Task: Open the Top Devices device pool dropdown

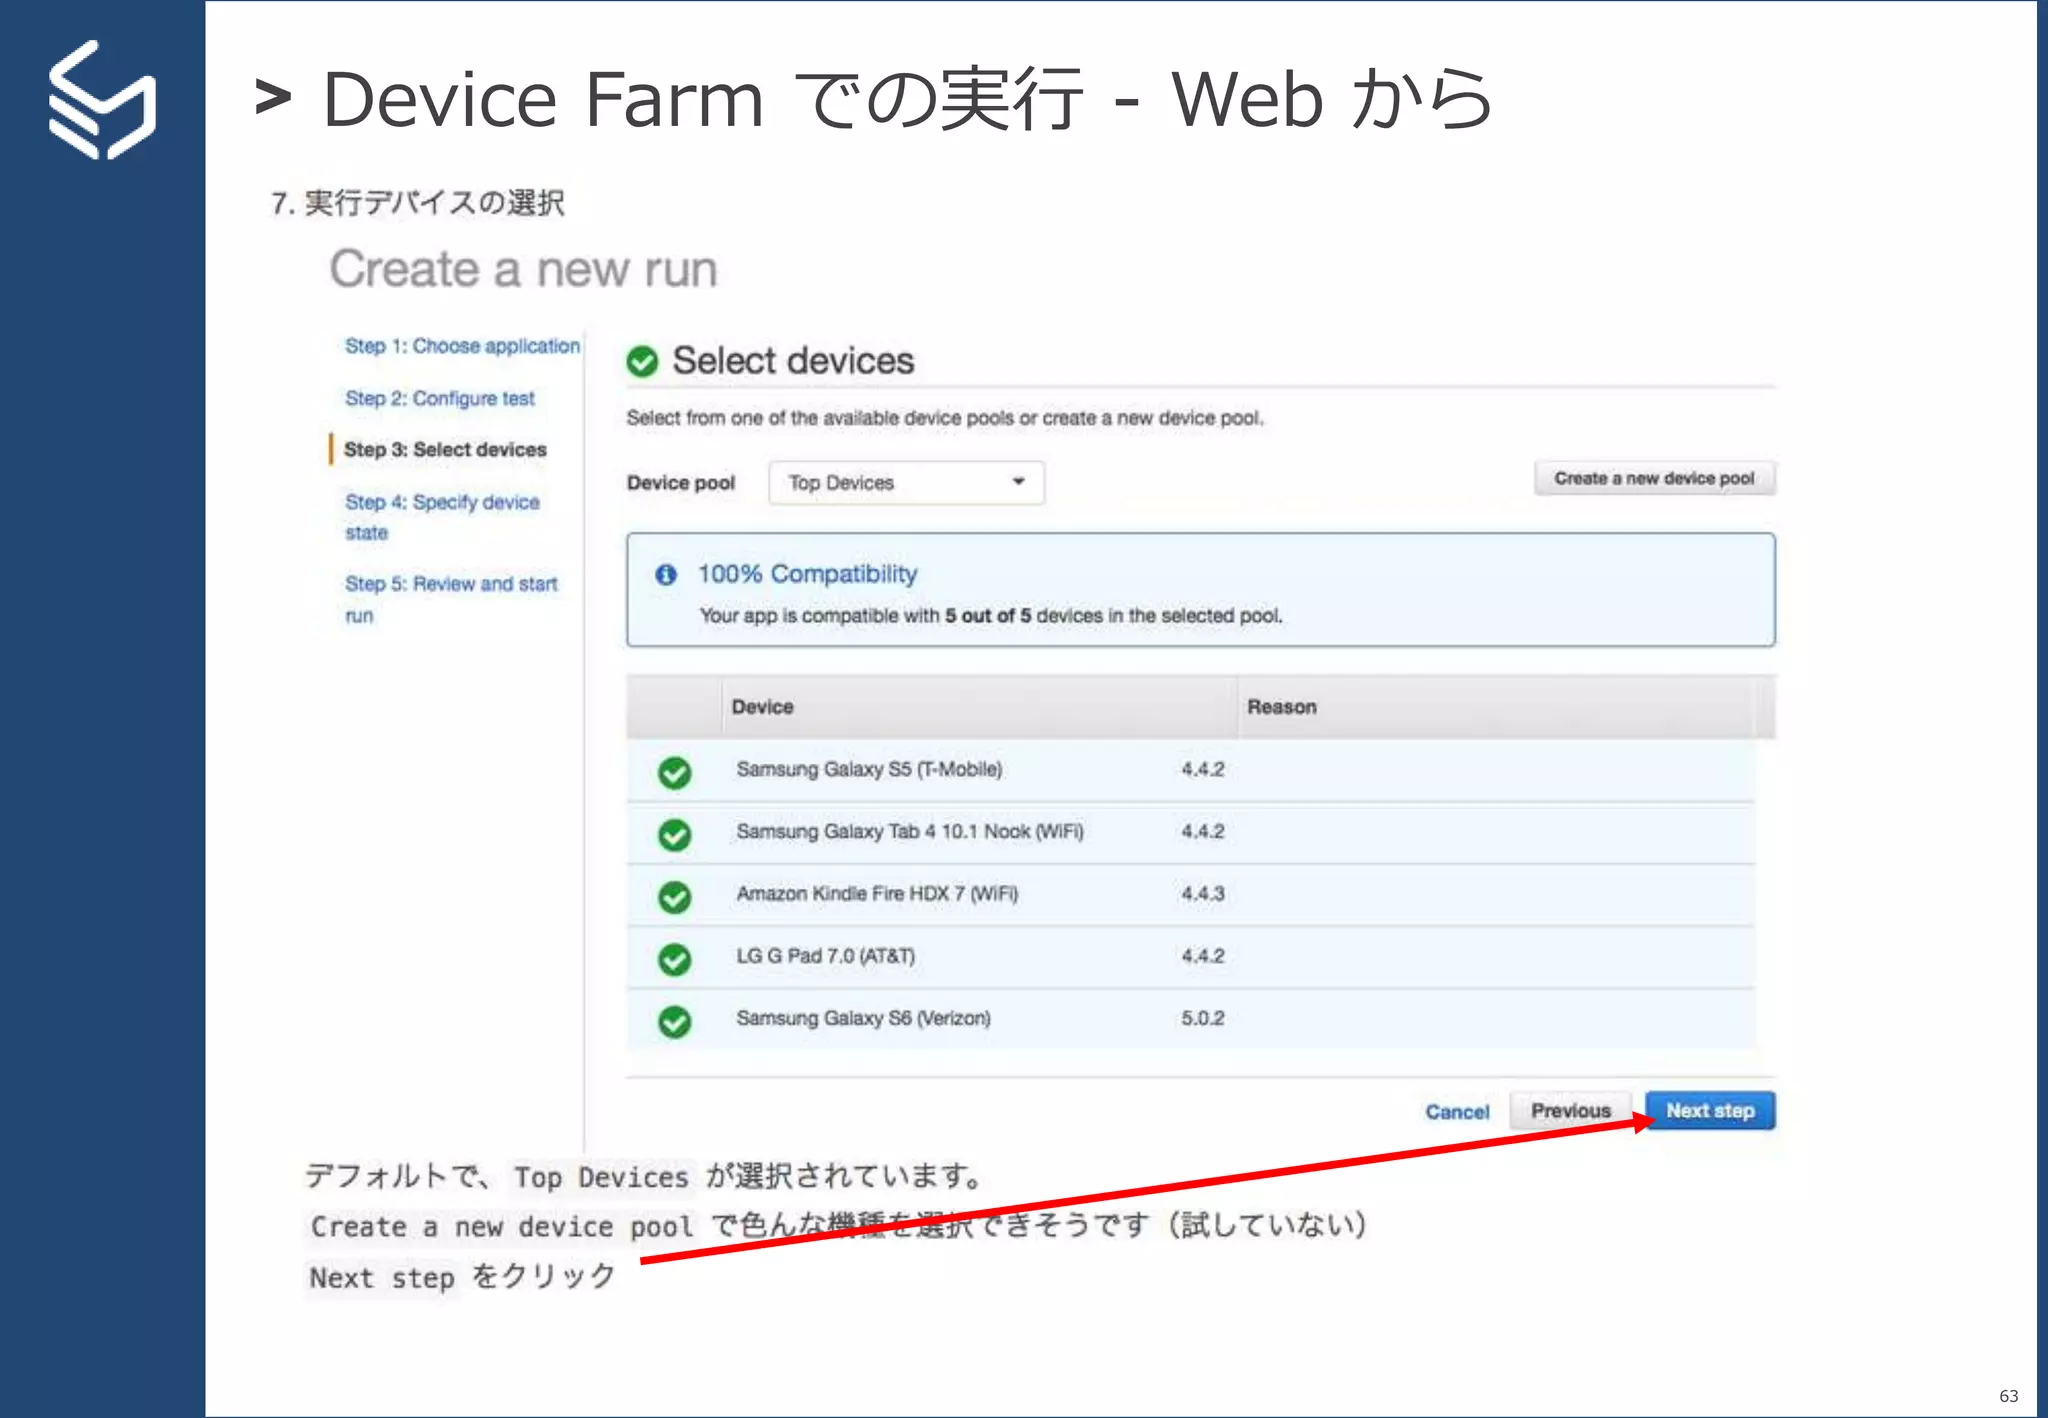Action: (x=906, y=482)
